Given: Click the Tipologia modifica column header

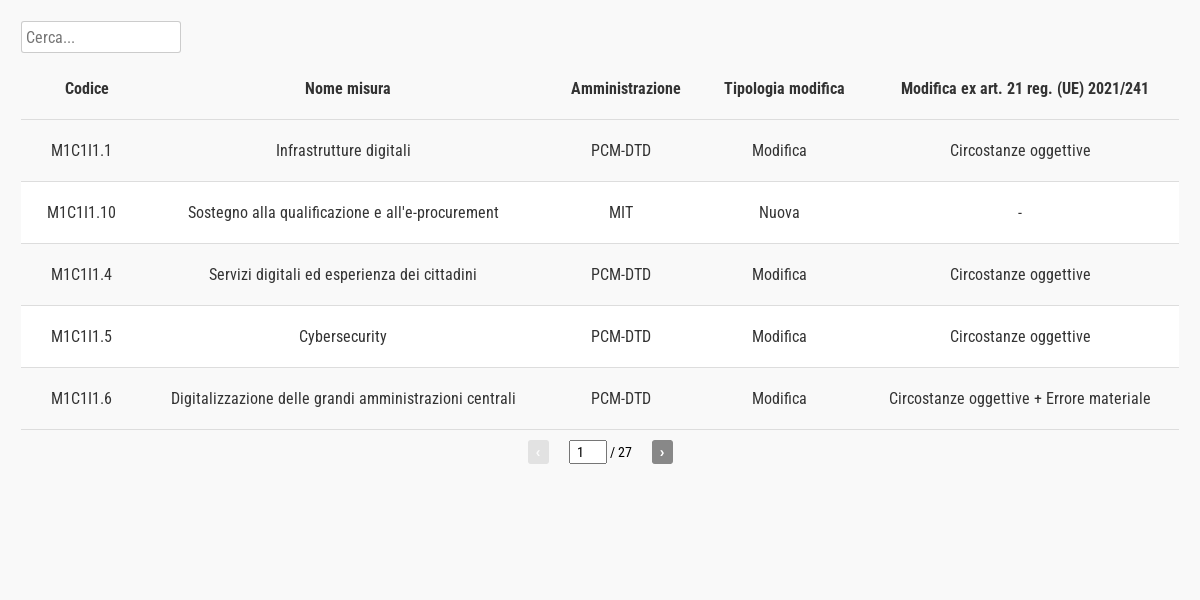Looking at the screenshot, I should pos(784,88).
